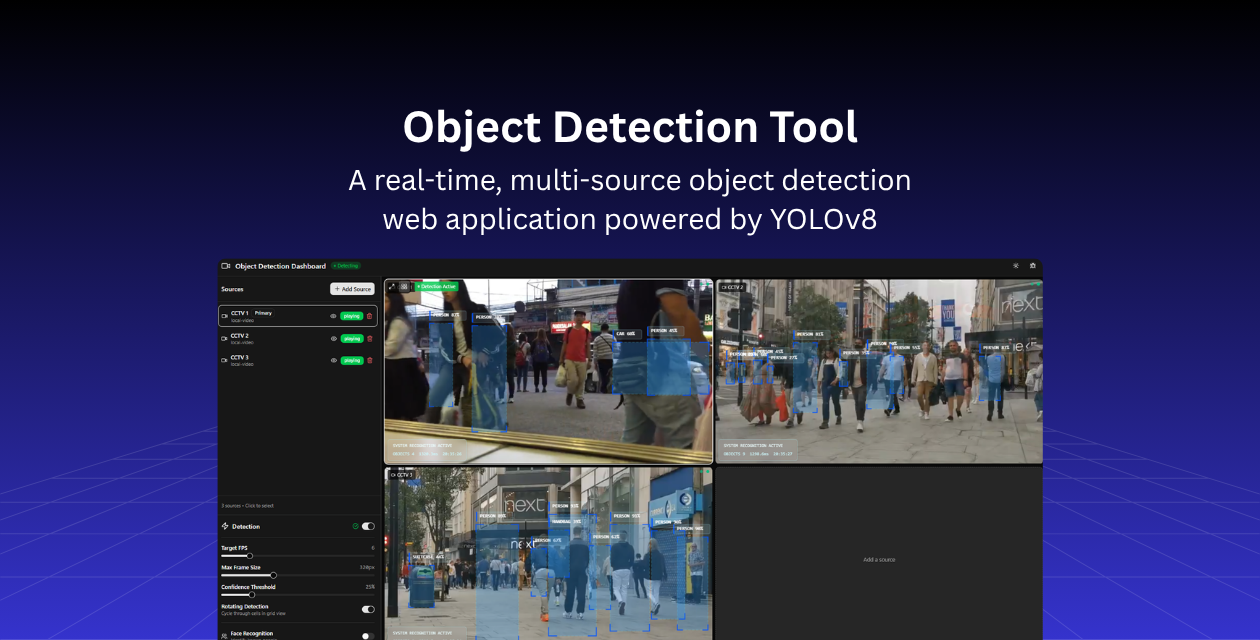Click the delete trash icon for CCTV 2
The image size is (1260, 640).
click(x=369, y=338)
